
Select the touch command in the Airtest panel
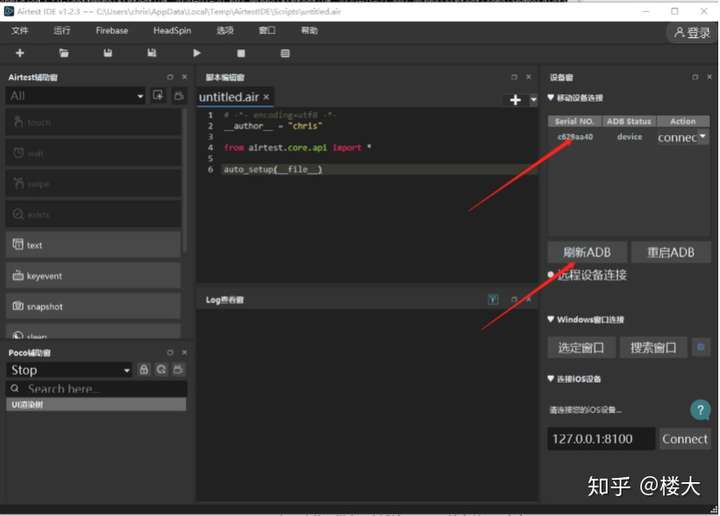point(93,123)
